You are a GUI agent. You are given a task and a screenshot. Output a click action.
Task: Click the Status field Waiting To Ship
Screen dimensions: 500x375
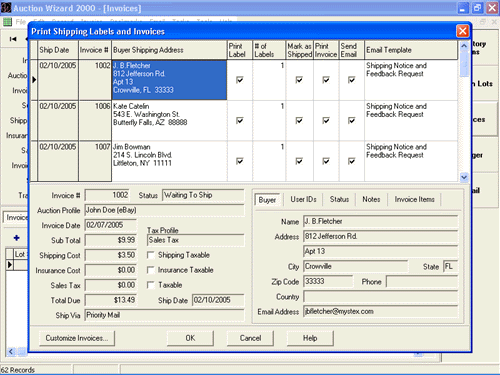[203, 195]
